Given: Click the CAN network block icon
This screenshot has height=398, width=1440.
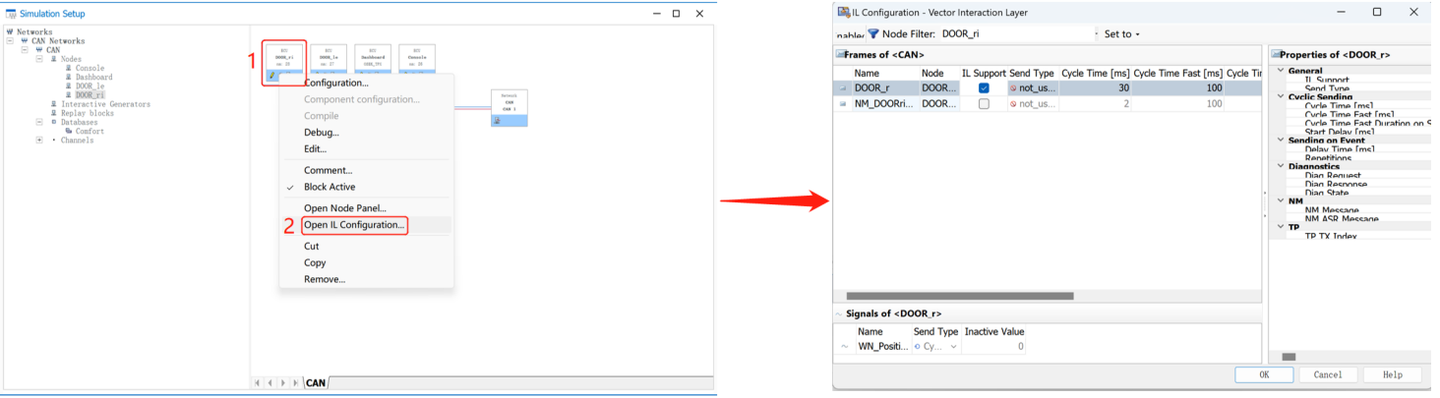Looking at the screenshot, I should [497, 121].
